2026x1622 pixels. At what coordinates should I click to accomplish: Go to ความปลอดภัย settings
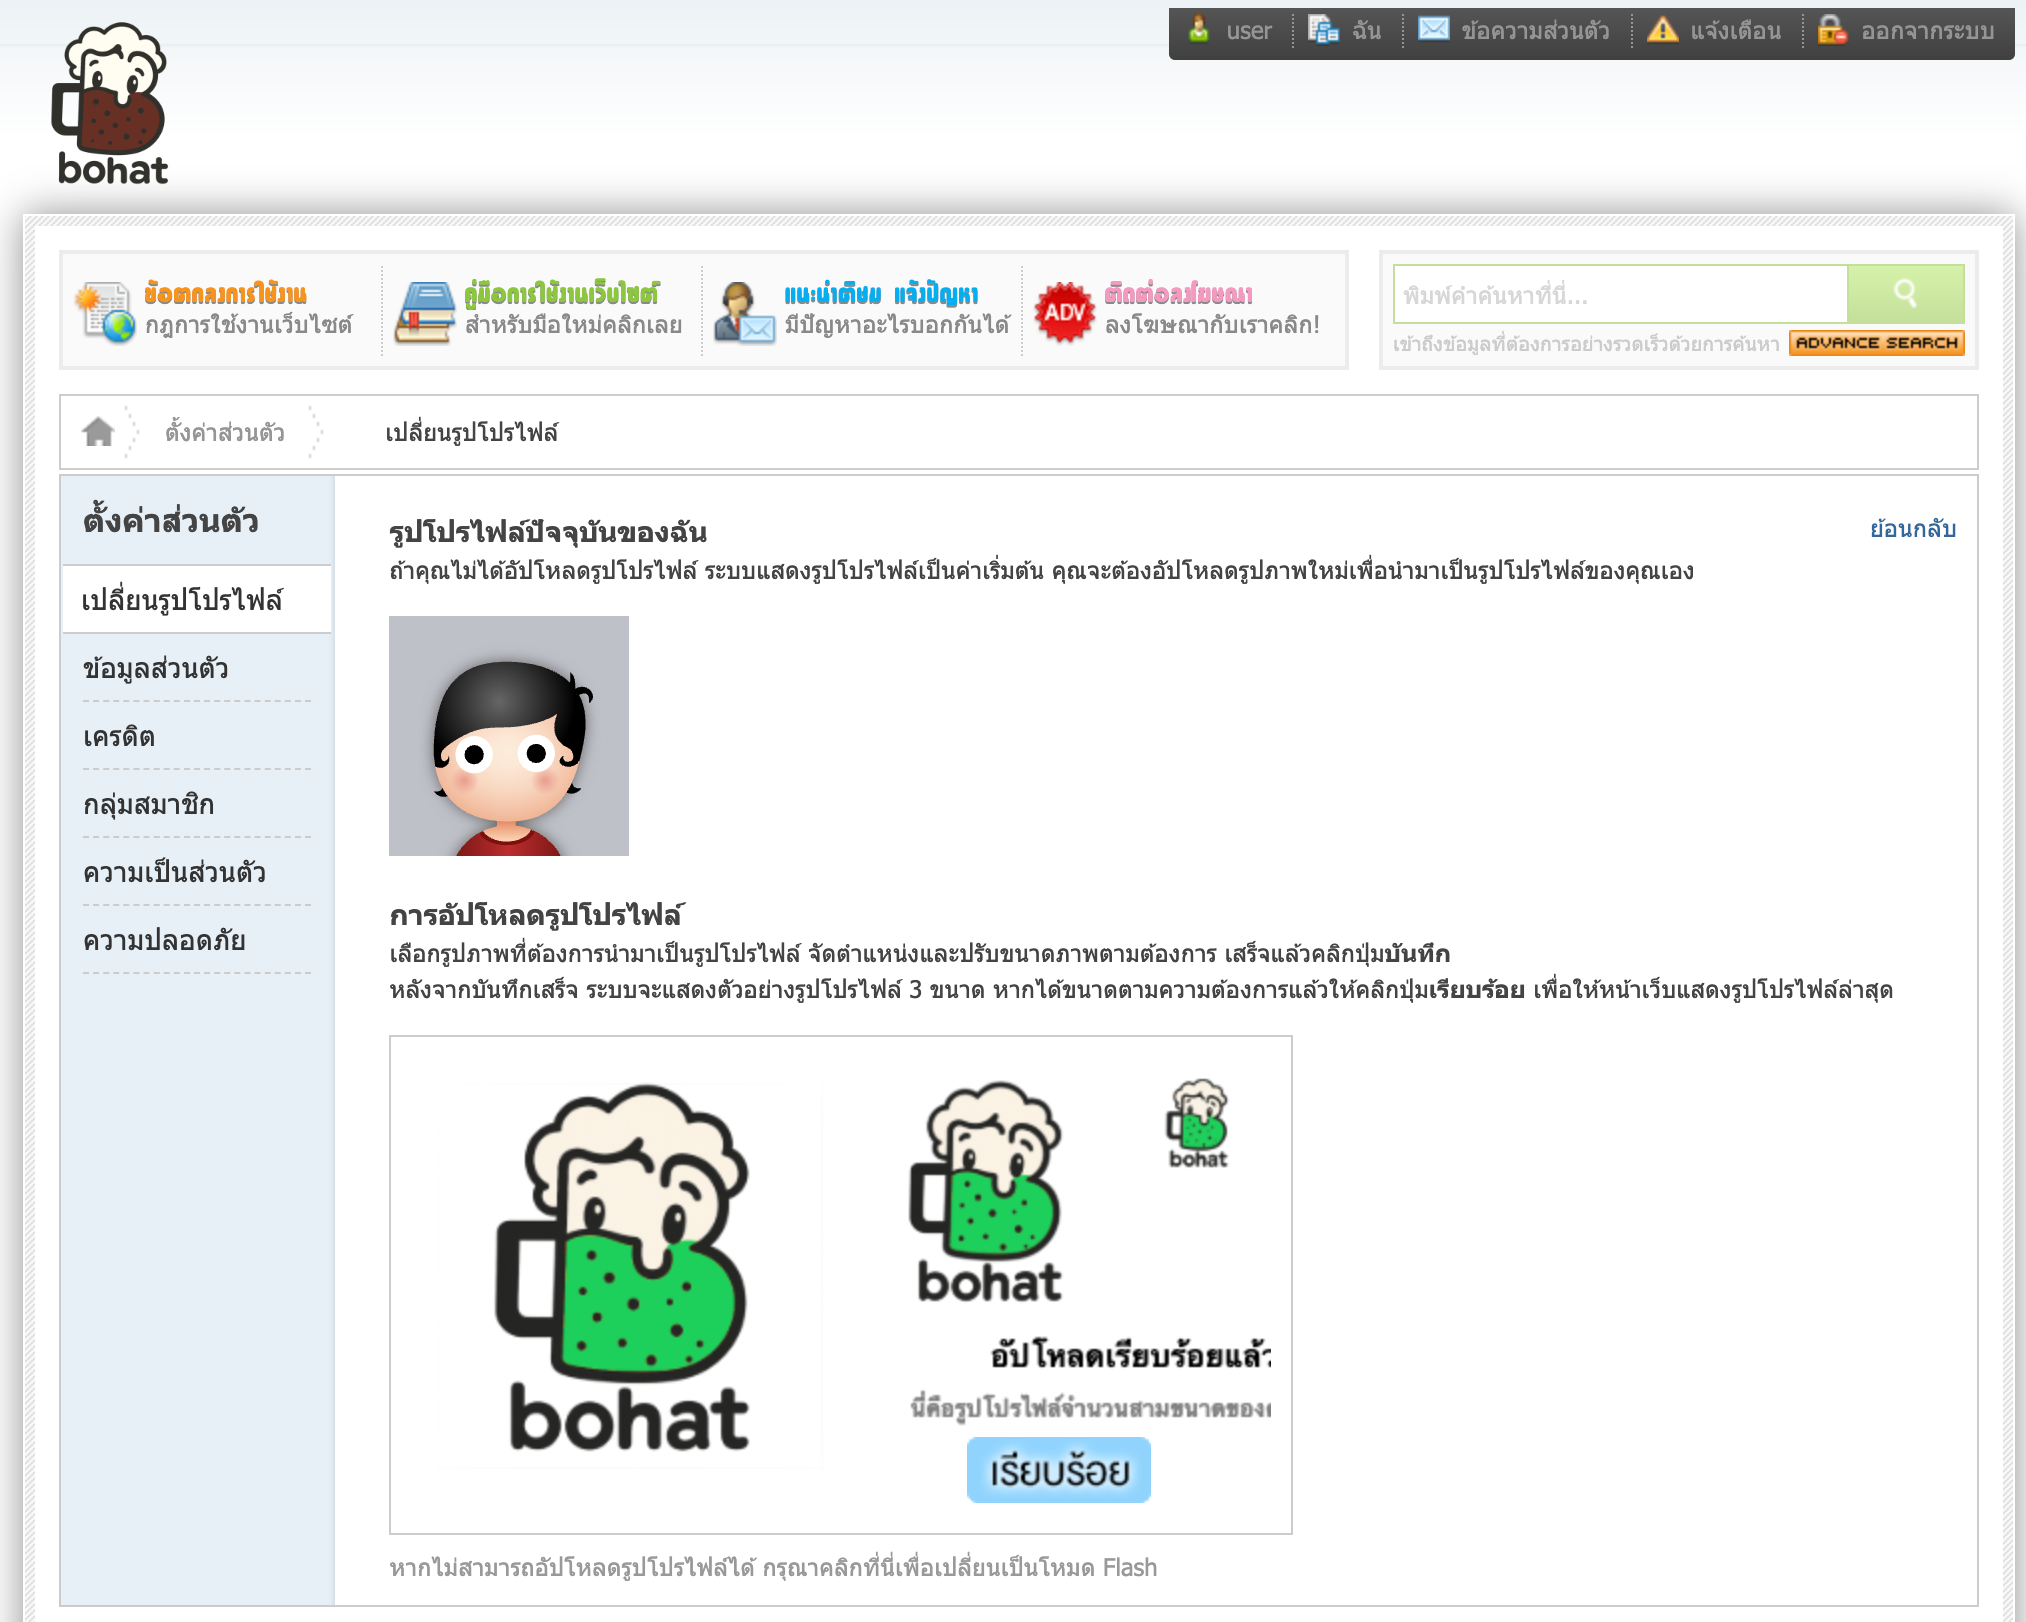pos(164,941)
